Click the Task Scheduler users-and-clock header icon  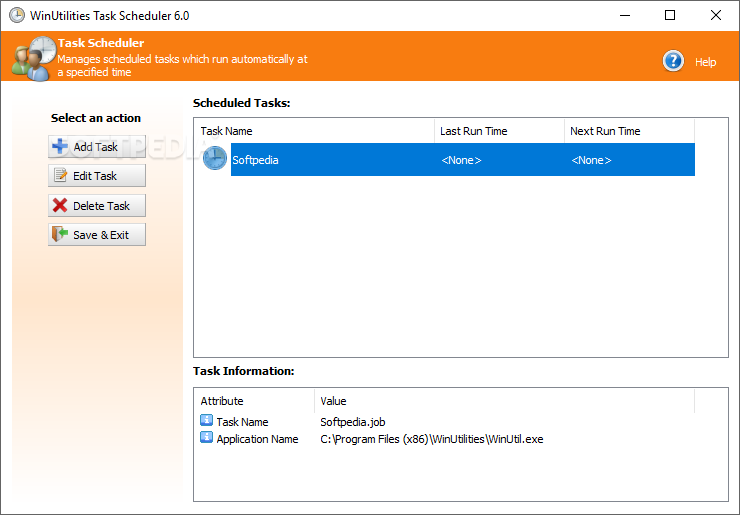[x=34, y=59]
